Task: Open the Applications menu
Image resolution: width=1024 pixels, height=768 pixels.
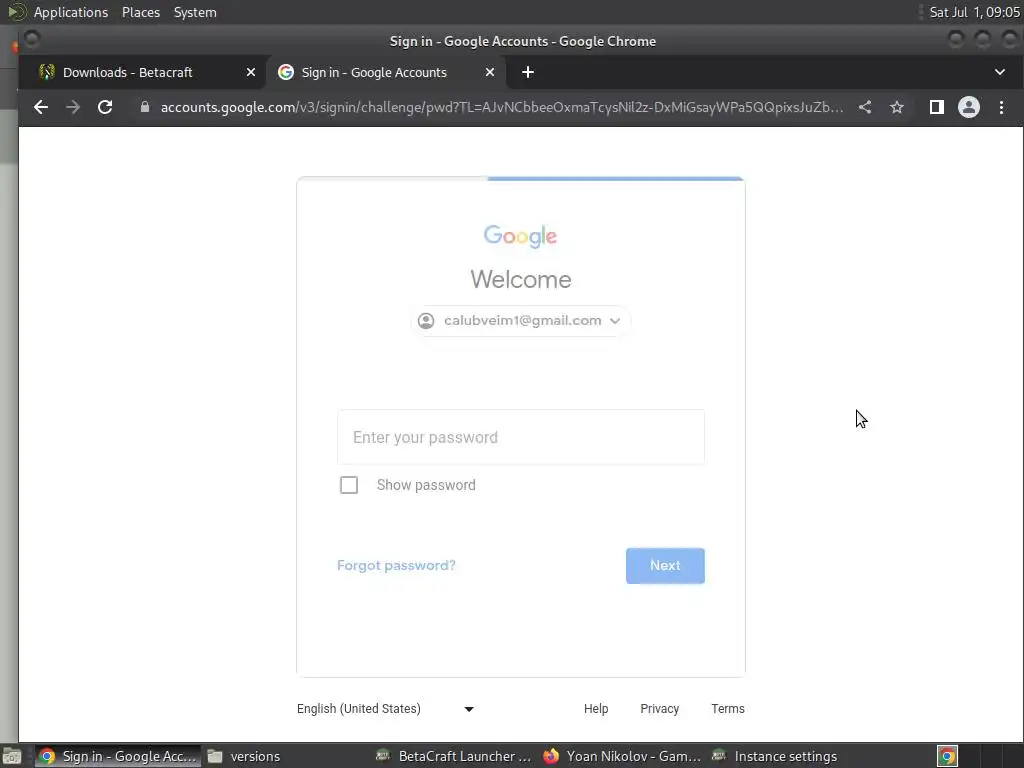Action: click(x=71, y=12)
